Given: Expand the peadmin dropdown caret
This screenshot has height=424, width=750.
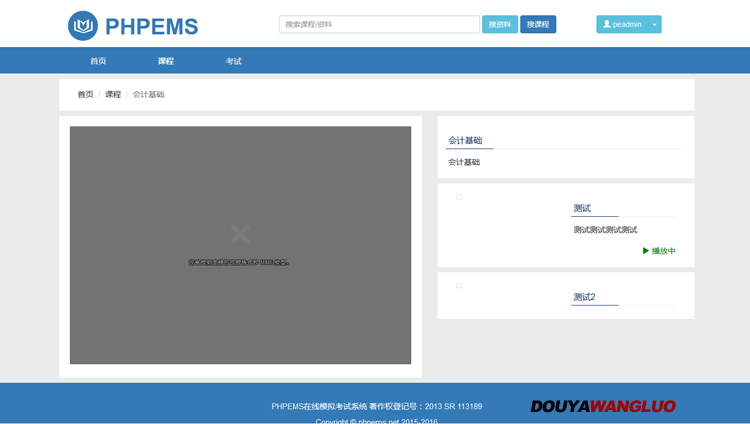Looking at the screenshot, I should 655,24.
